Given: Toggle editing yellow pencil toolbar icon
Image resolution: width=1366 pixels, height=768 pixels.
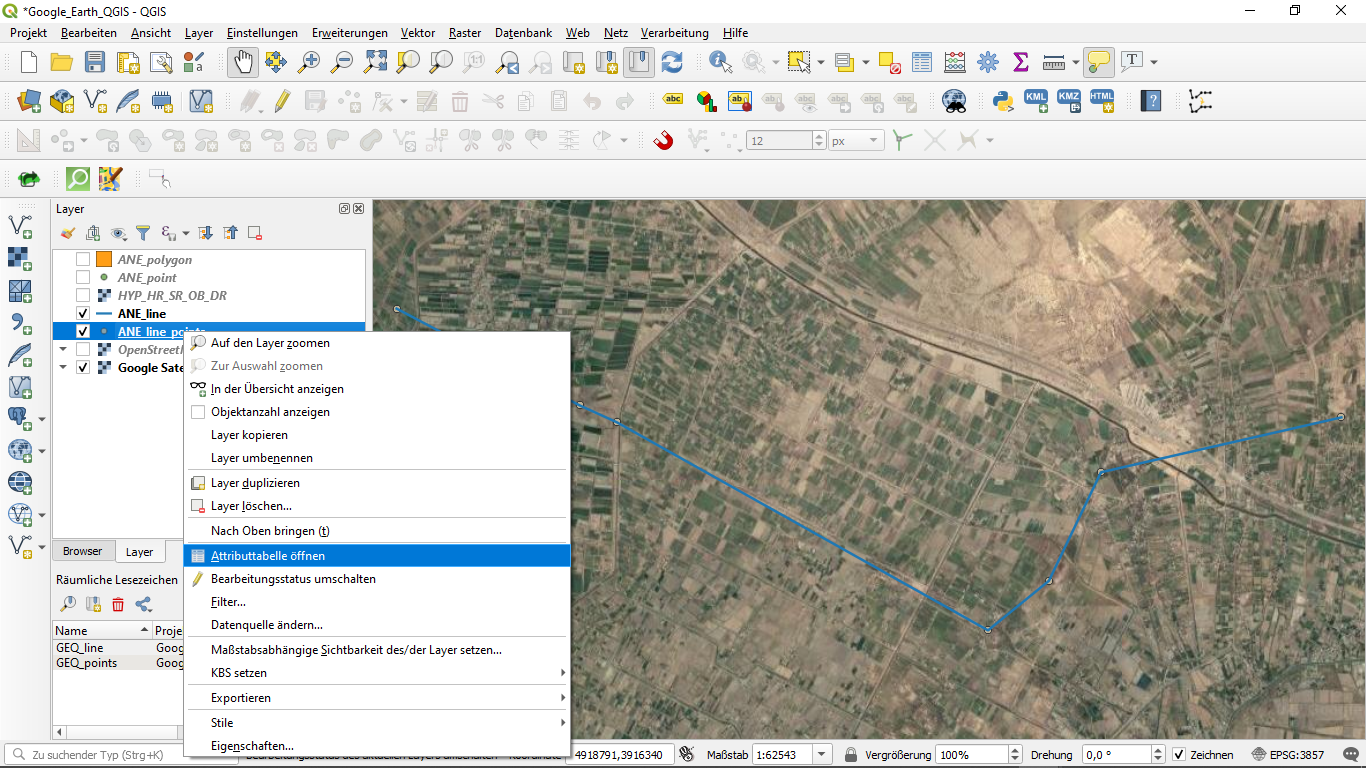Looking at the screenshot, I should 282,101.
